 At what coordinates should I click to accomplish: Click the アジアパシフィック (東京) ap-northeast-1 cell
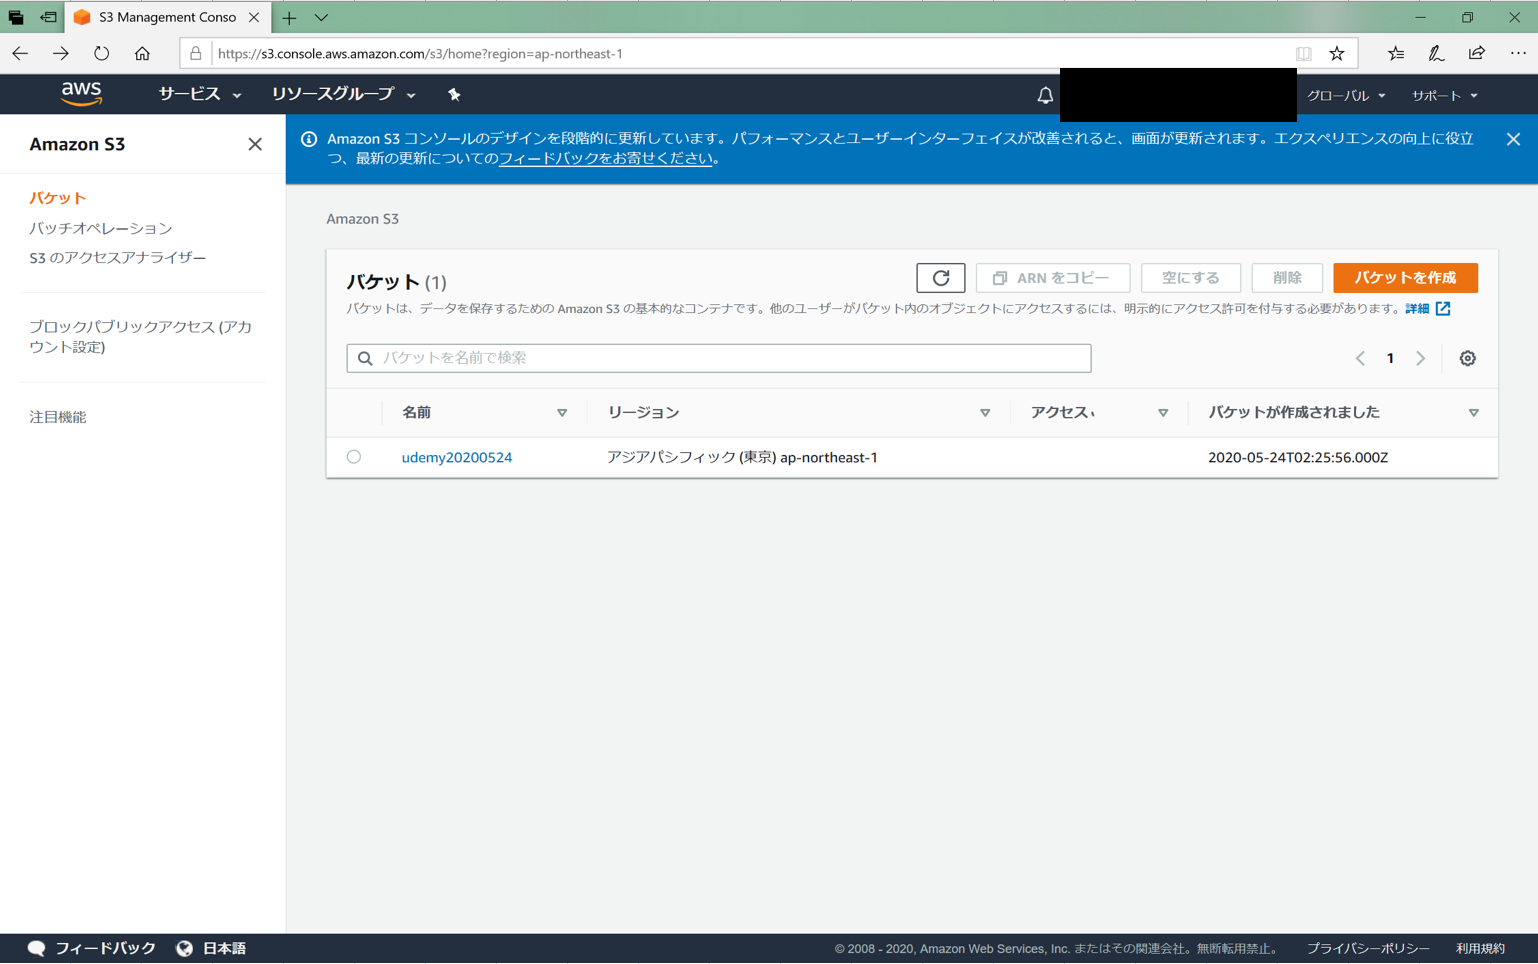[x=742, y=457]
